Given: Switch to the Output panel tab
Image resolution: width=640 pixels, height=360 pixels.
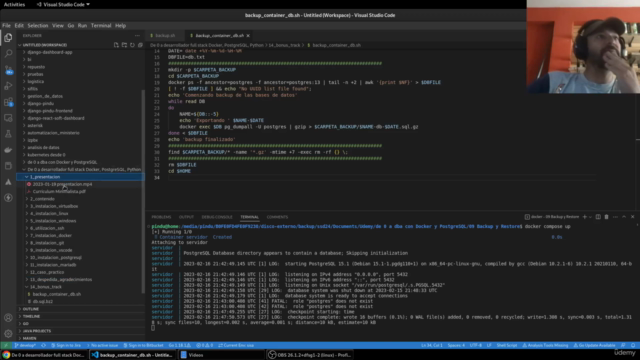Looking at the screenshot, I should (186, 217).
